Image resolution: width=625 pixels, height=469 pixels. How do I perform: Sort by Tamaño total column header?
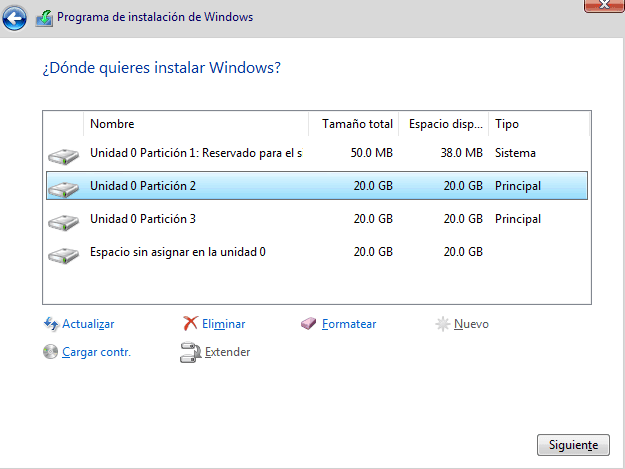357,124
